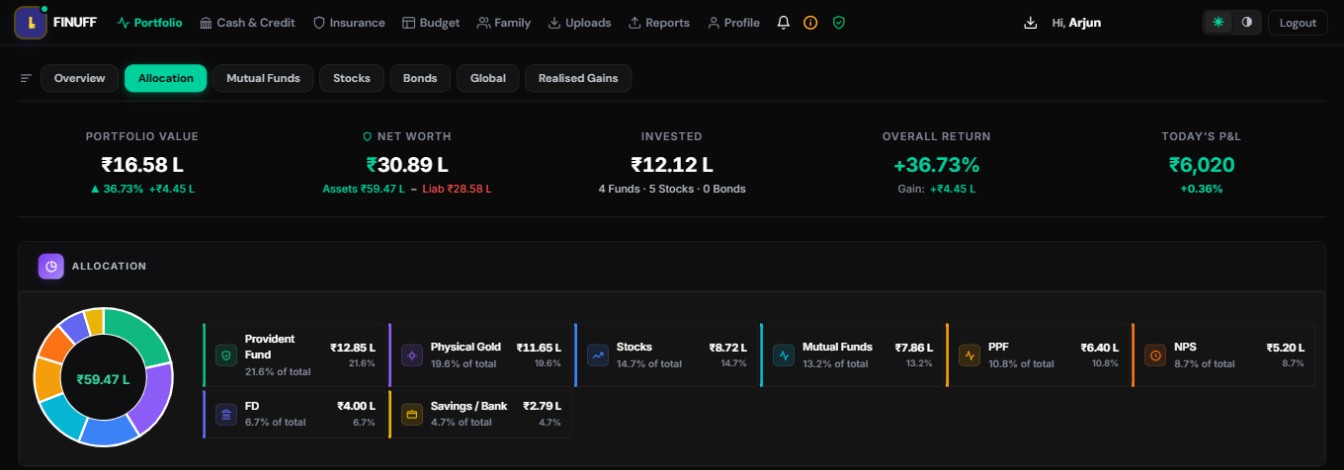Viewport: 1344px width, 470px height.
Task: Click the Net Worth ₹30.89 L figure
Action: pyautogui.click(x=407, y=165)
